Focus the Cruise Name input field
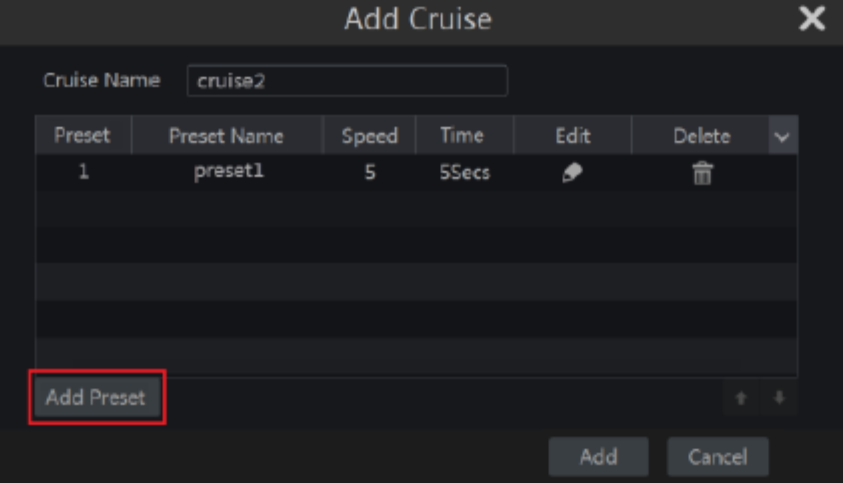Screen dimensions: 843x483 [x=347, y=81]
